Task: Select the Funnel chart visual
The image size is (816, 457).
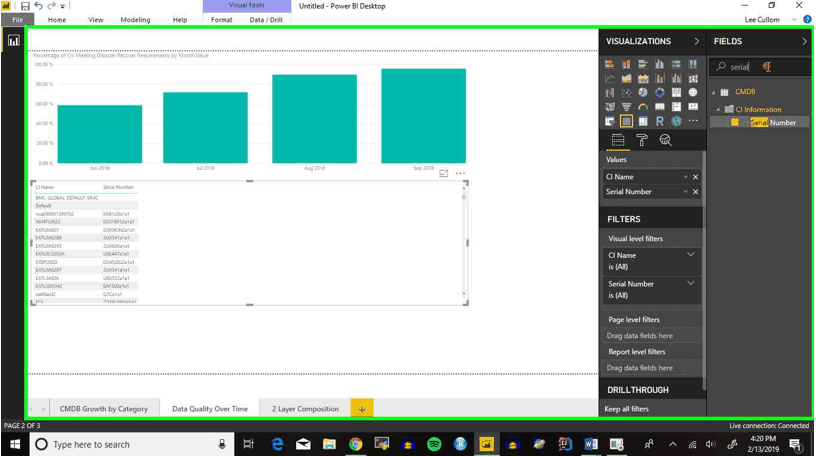Action: coord(626,107)
